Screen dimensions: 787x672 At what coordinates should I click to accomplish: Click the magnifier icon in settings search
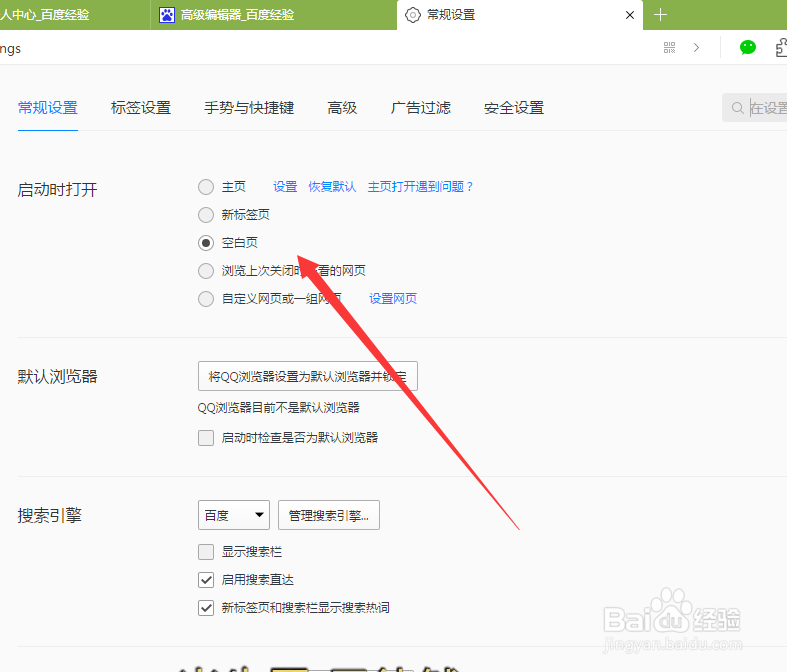[x=737, y=108]
